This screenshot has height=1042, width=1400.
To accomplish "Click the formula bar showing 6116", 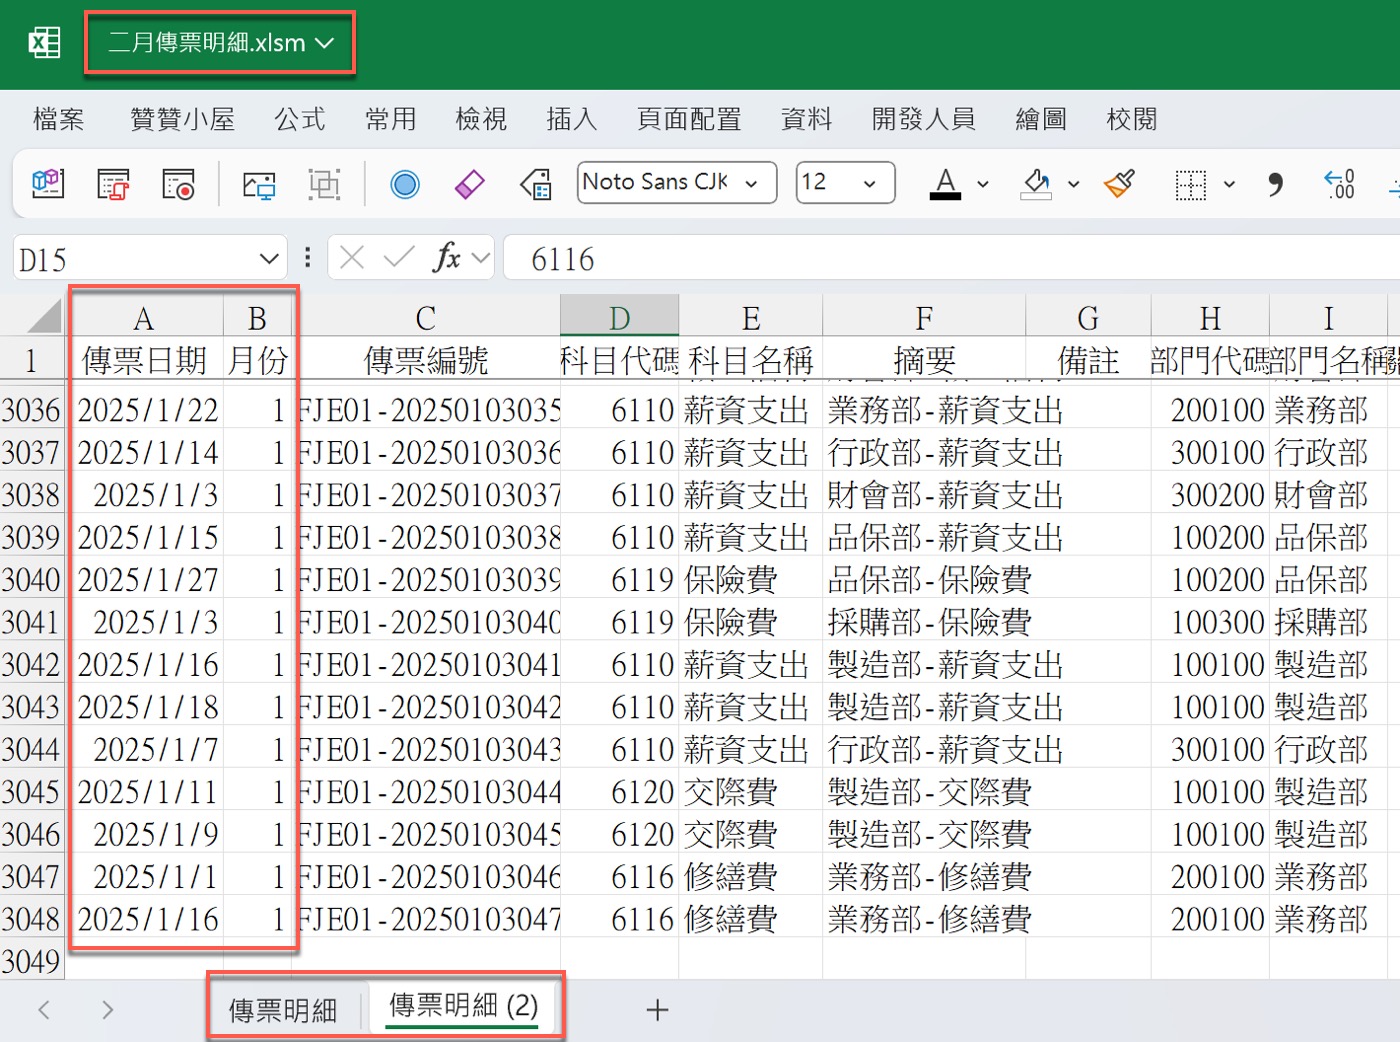I will pos(950,259).
